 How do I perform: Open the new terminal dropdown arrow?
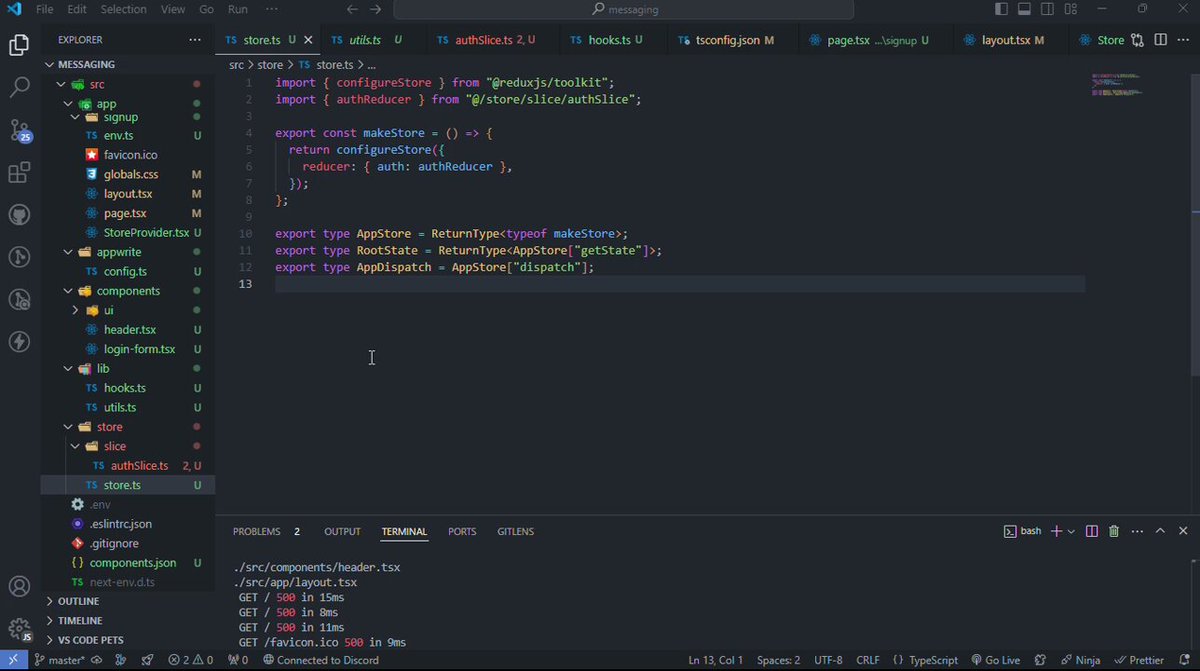[x=1071, y=532]
